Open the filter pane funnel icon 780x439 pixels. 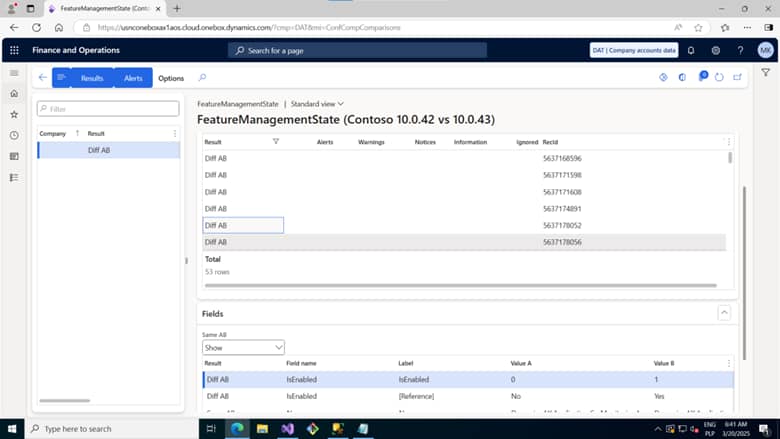766,73
